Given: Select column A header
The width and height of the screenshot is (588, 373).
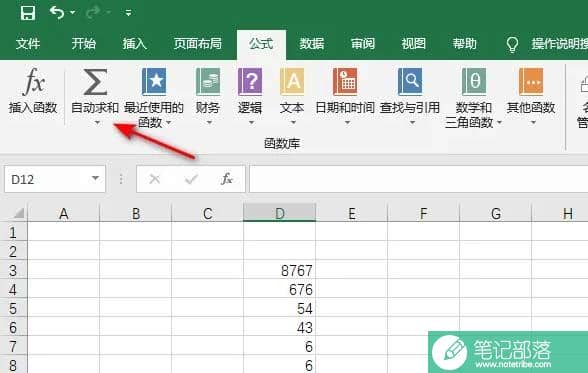Looking at the screenshot, I should 64,213.
